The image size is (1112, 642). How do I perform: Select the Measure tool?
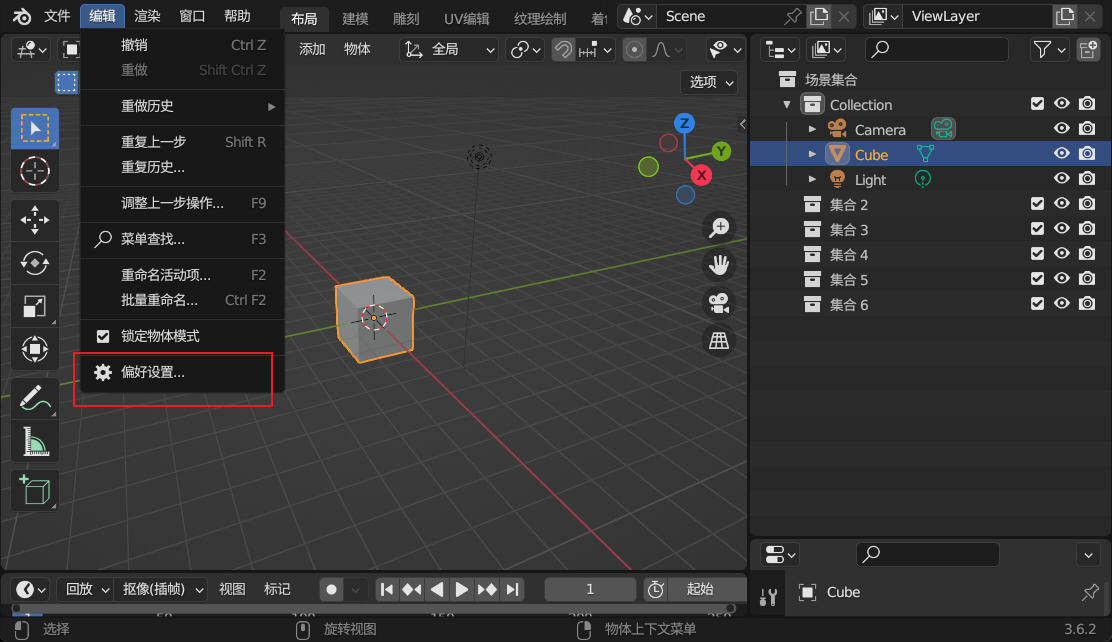pyautogui.click(x=35, y=440)
